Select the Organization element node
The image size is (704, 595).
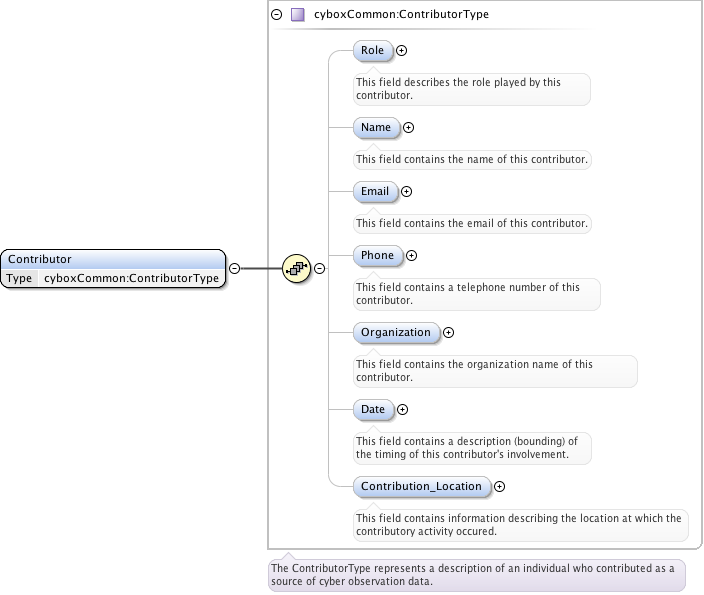396,332
